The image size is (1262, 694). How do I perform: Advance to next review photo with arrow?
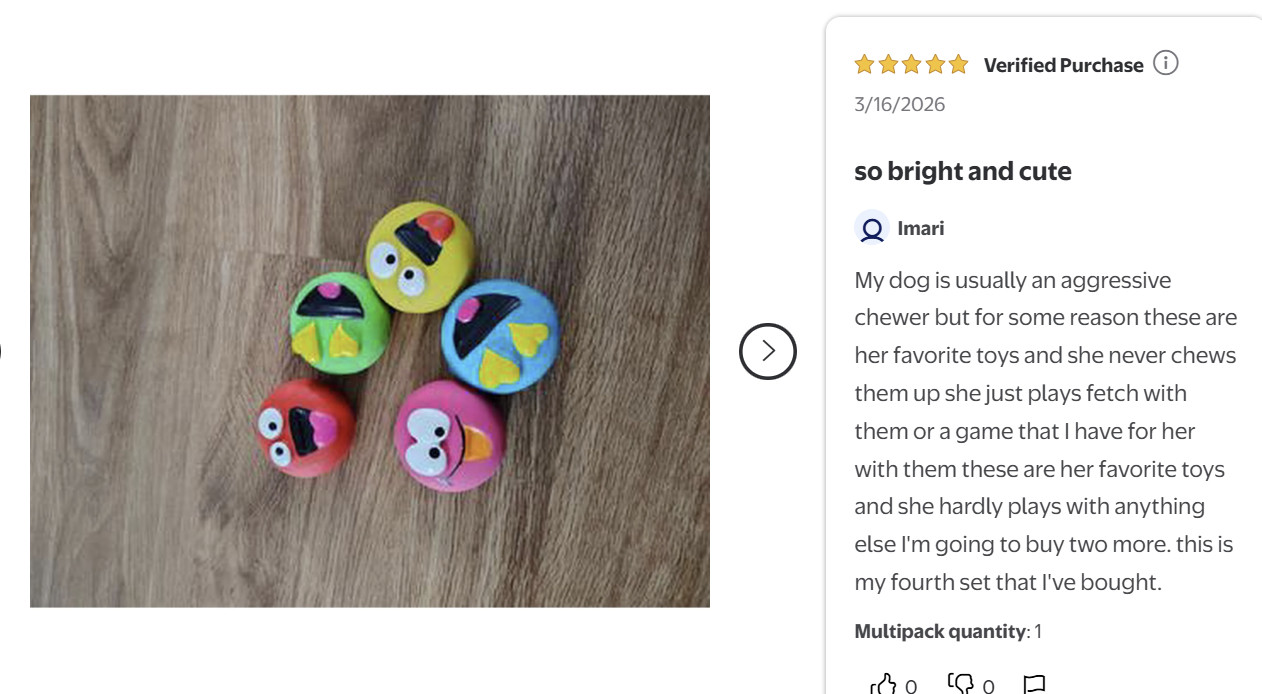tap(768, 351)
